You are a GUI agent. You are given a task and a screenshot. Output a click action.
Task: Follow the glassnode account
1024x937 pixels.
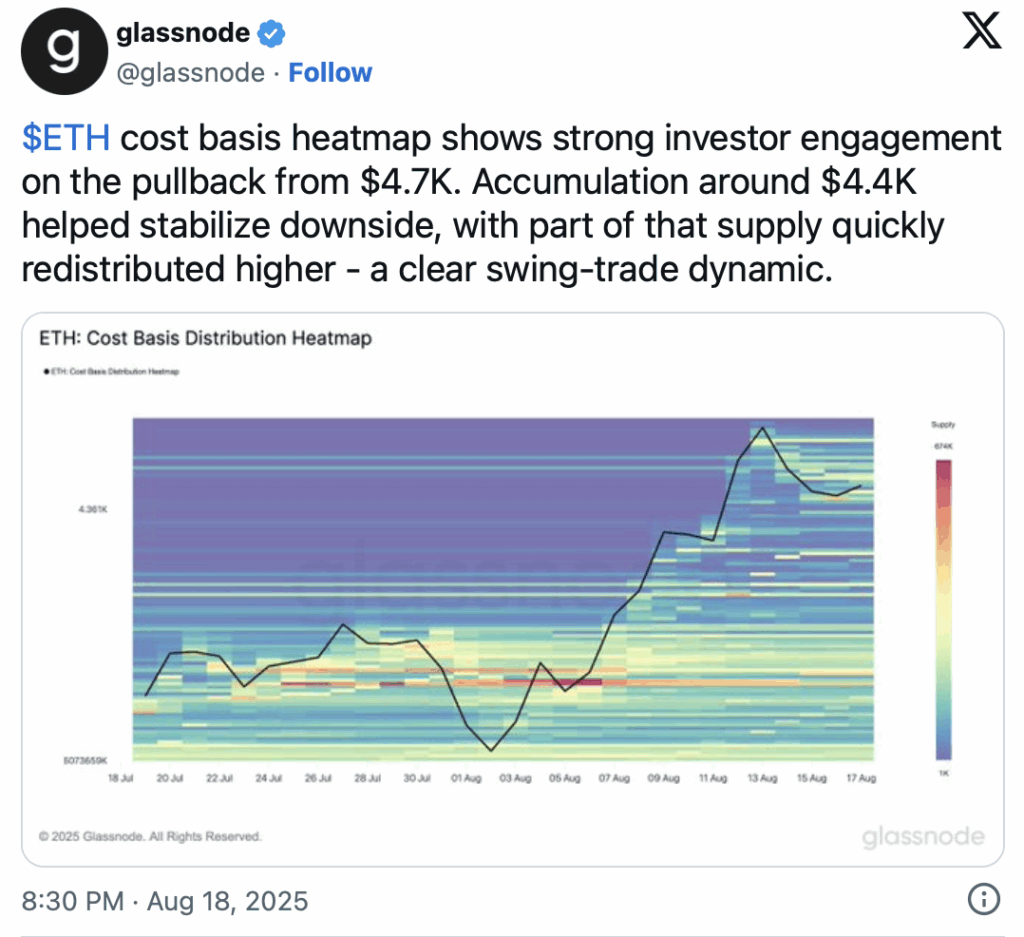(330, 72)
